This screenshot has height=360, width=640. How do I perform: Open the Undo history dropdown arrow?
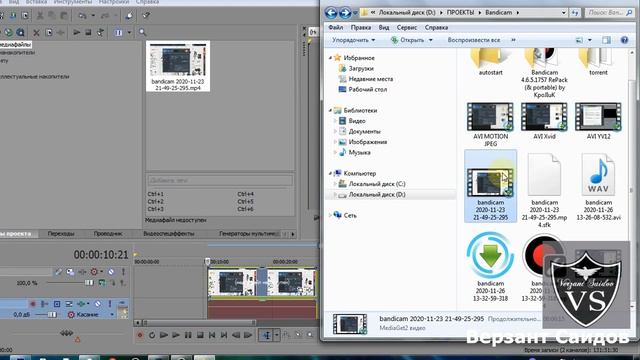pos(93,16)
